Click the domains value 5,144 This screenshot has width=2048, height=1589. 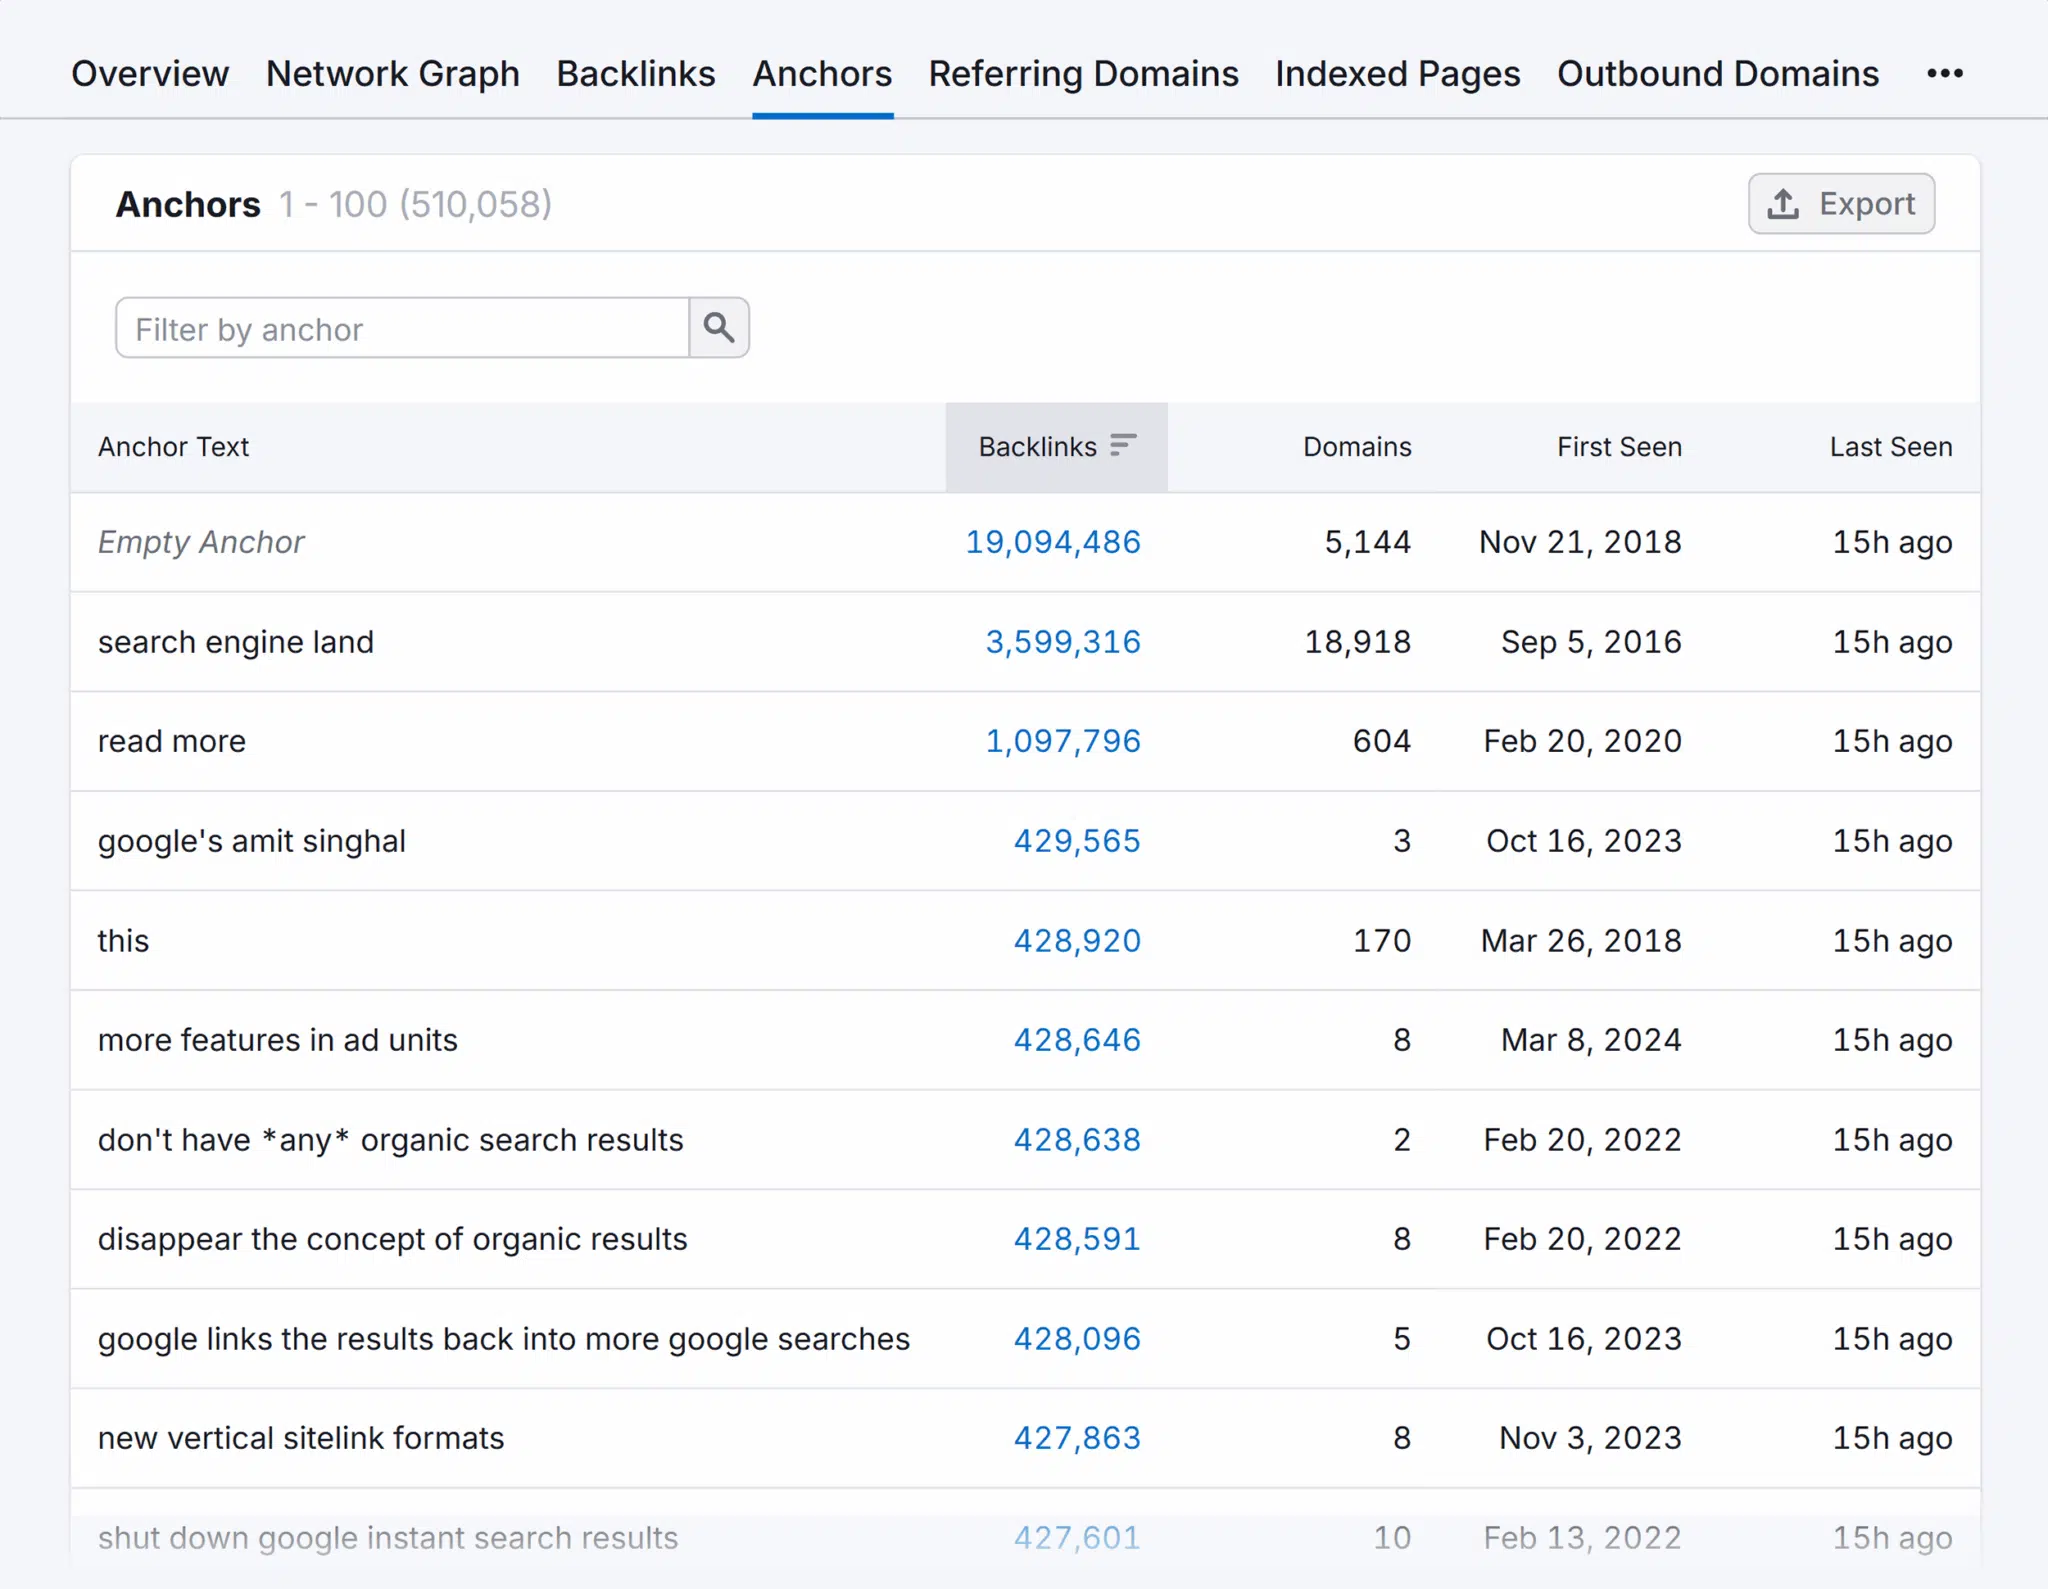1367,542
